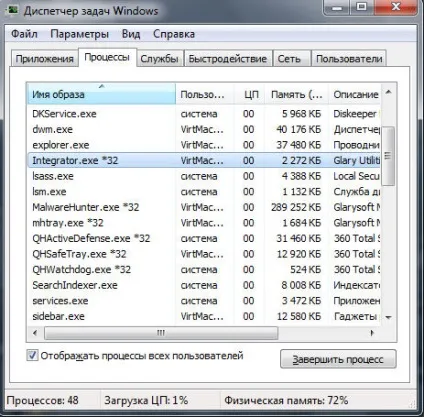Image resolution: width=424 pixels, height=417 pixels.
Task: Toggle Отображать процессы всех пользователей checkbox
Action: (x=32, y=355)
